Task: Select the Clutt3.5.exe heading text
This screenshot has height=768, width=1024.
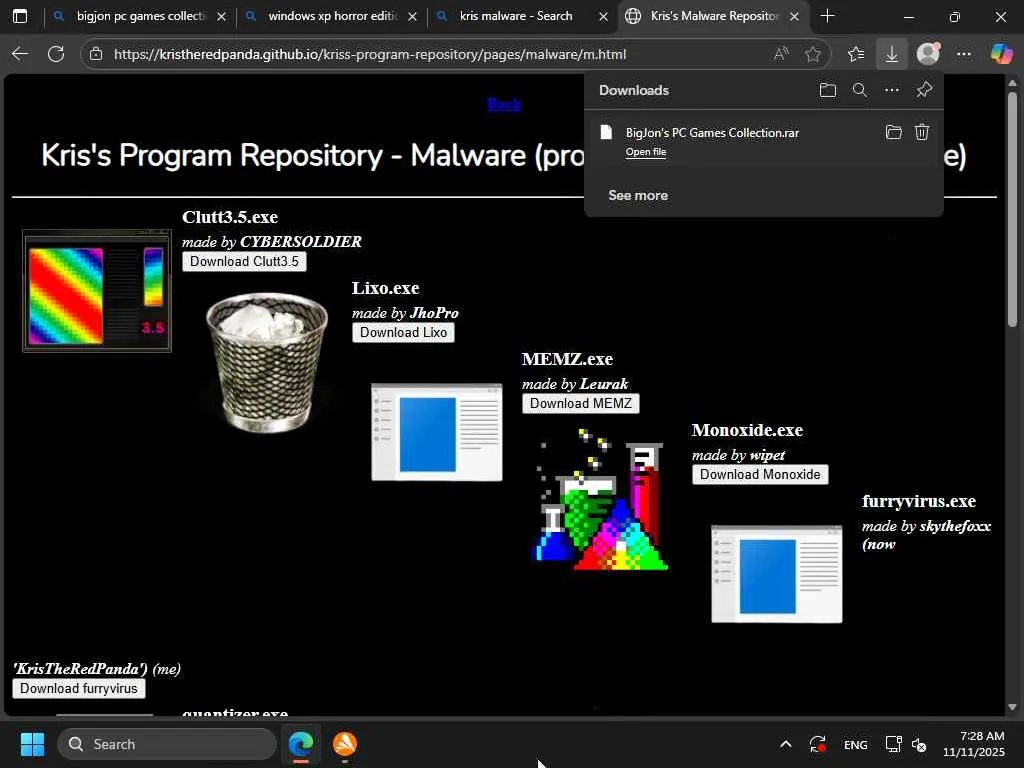Action: click(230, 217)
